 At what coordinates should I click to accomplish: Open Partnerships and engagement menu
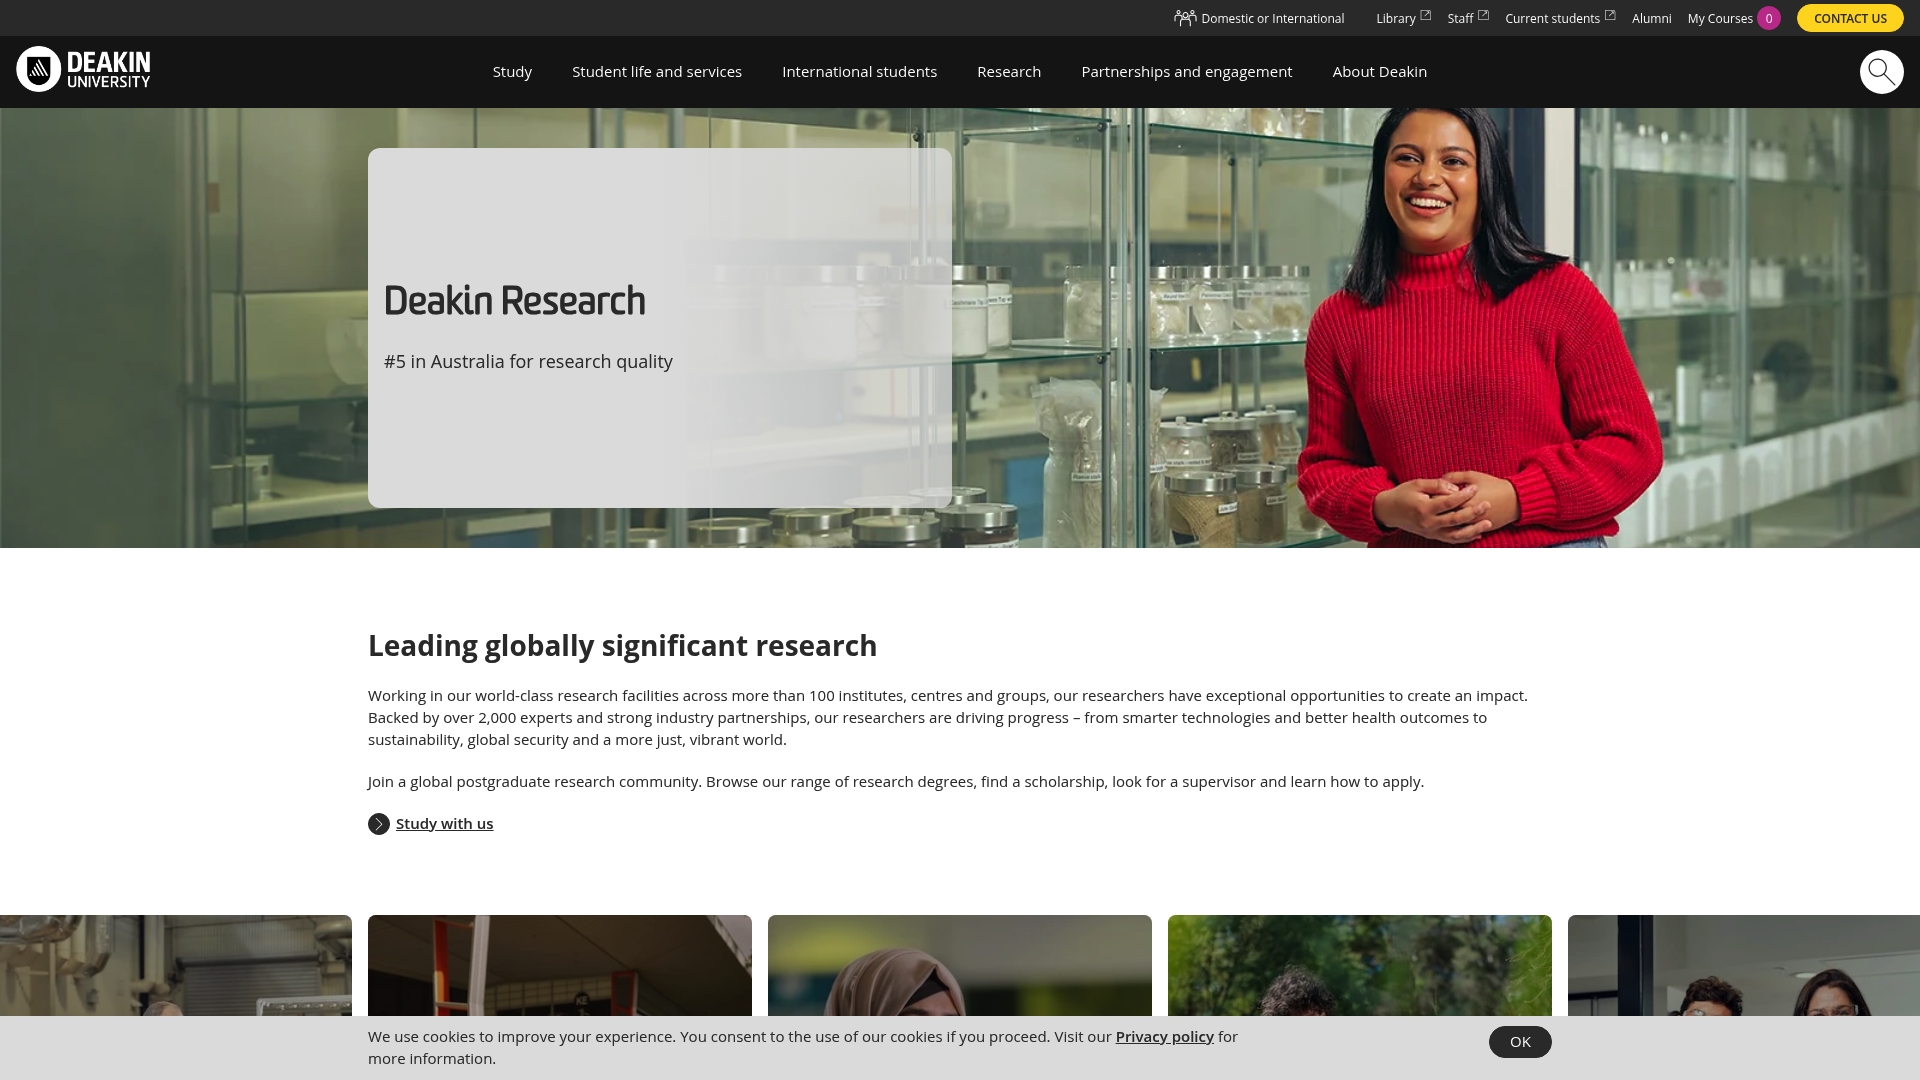pyautogui.click(x=1186, y=72)
